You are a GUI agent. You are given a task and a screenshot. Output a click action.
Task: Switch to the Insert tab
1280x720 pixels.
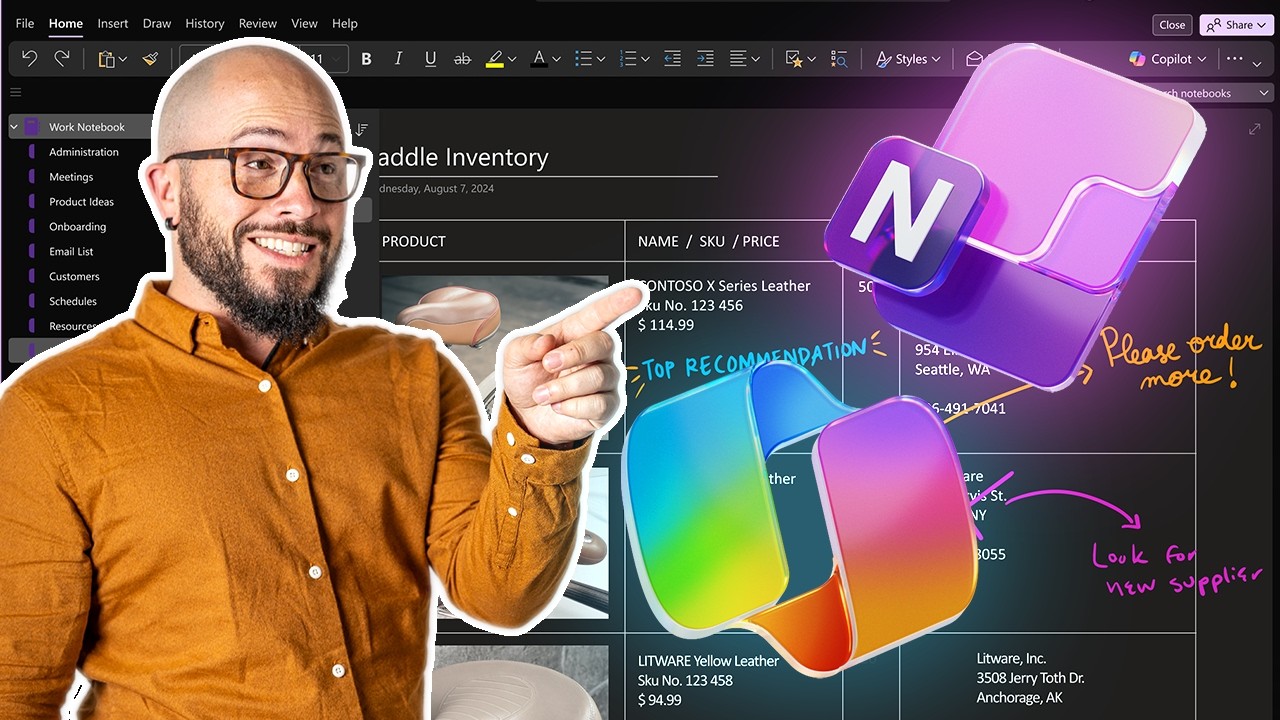[x=112, y=23]
